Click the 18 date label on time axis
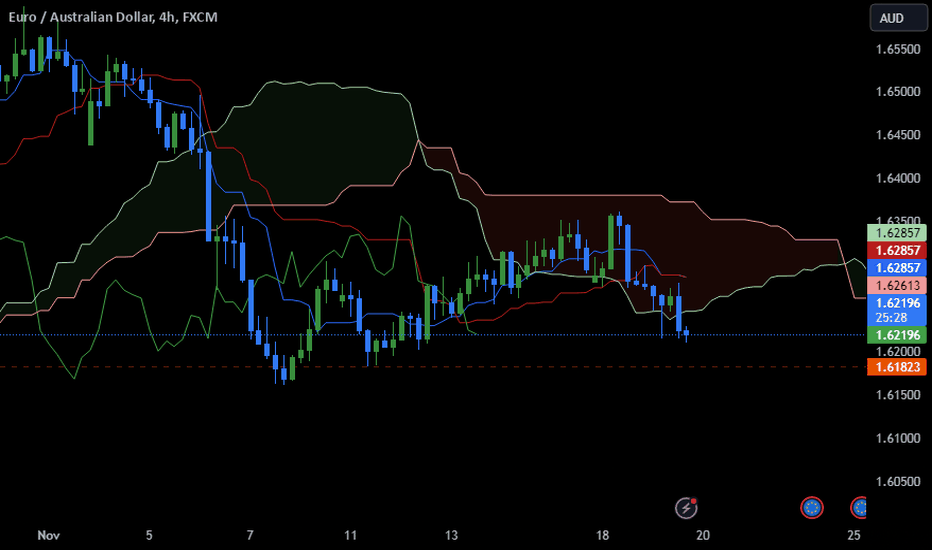 point(602,535)
